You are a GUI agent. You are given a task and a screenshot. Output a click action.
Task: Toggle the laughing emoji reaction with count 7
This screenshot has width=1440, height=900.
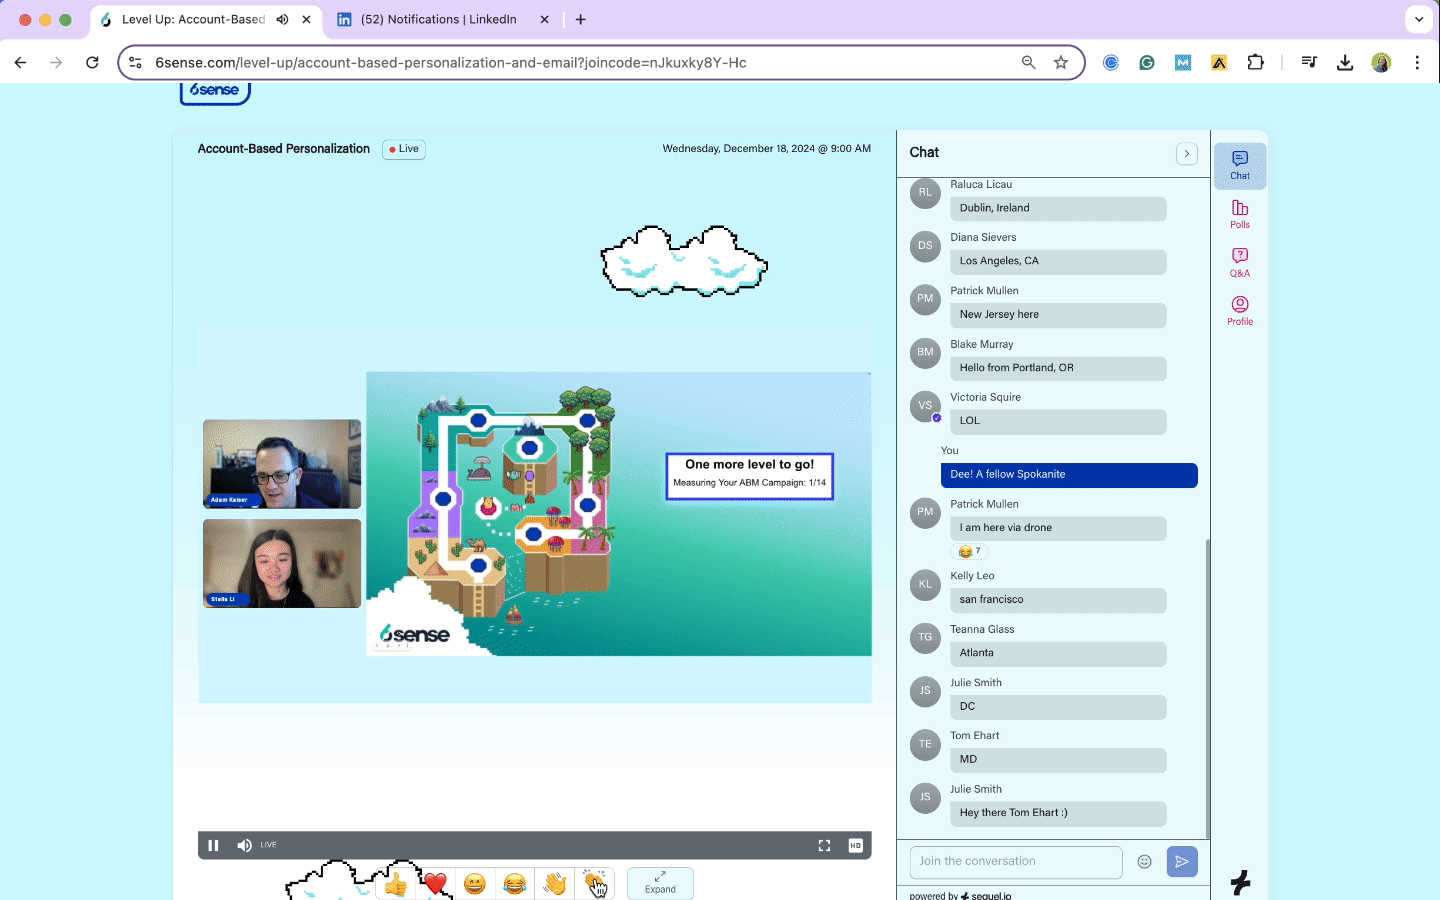969,551
